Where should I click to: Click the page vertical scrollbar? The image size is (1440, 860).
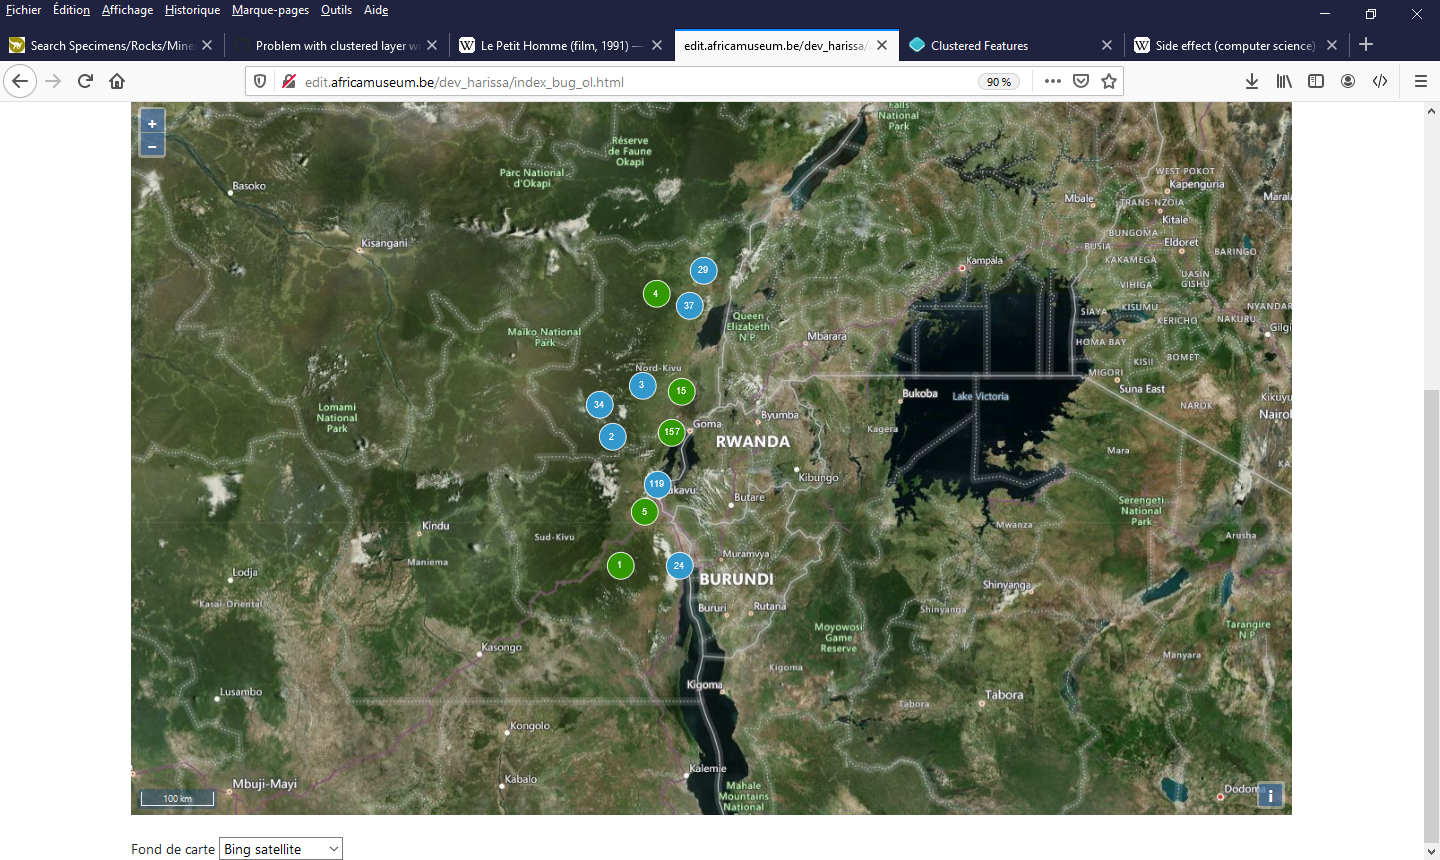tap(1431, 617)
